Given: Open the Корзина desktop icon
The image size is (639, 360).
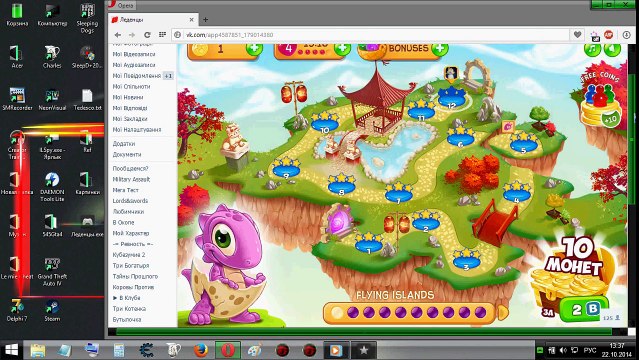Looking at the screenshot, I should [17, 15].
